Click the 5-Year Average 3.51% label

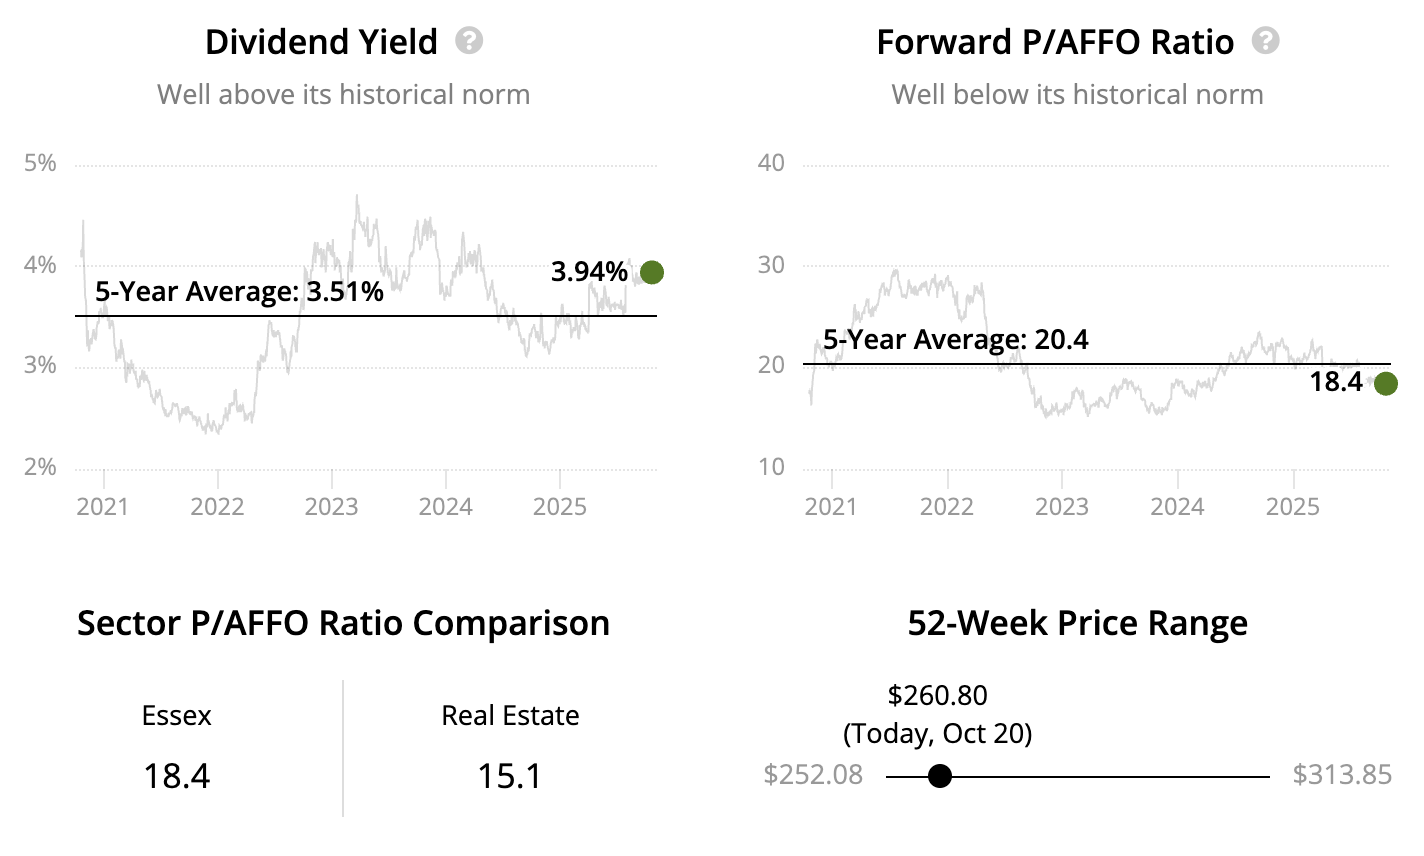tap(239, 292)
